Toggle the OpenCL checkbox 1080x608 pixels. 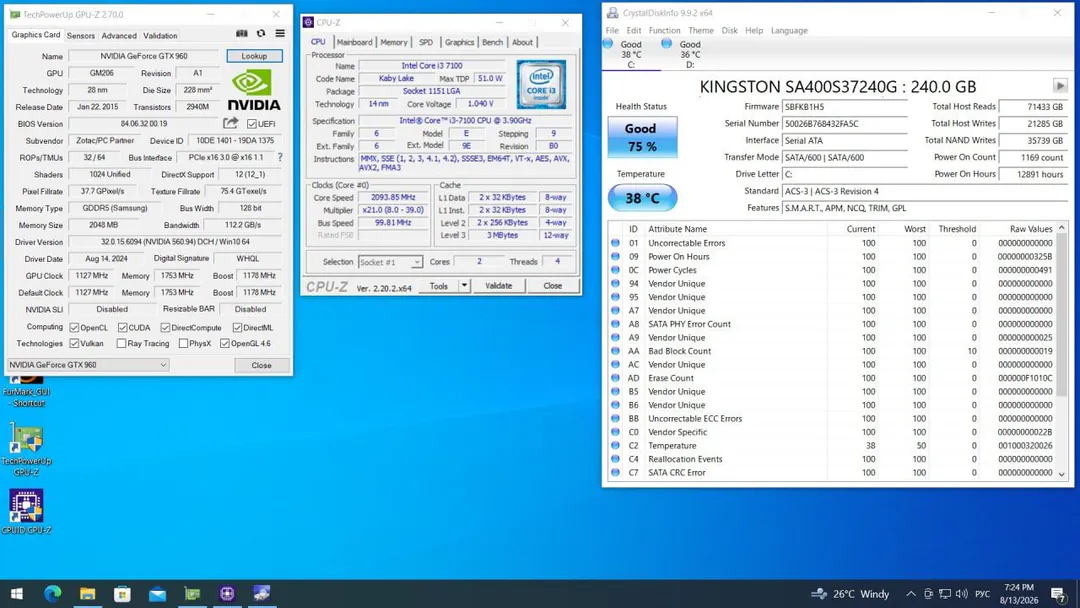coord(74,328)
